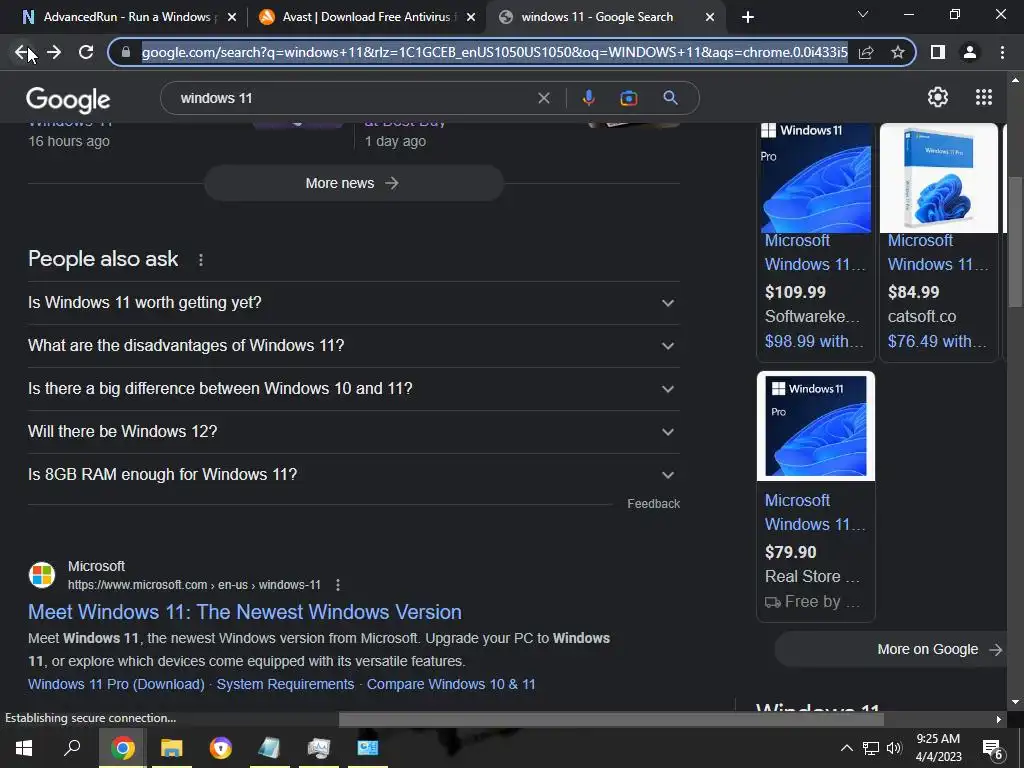Open taskbar search magnifier

[72, 748]
